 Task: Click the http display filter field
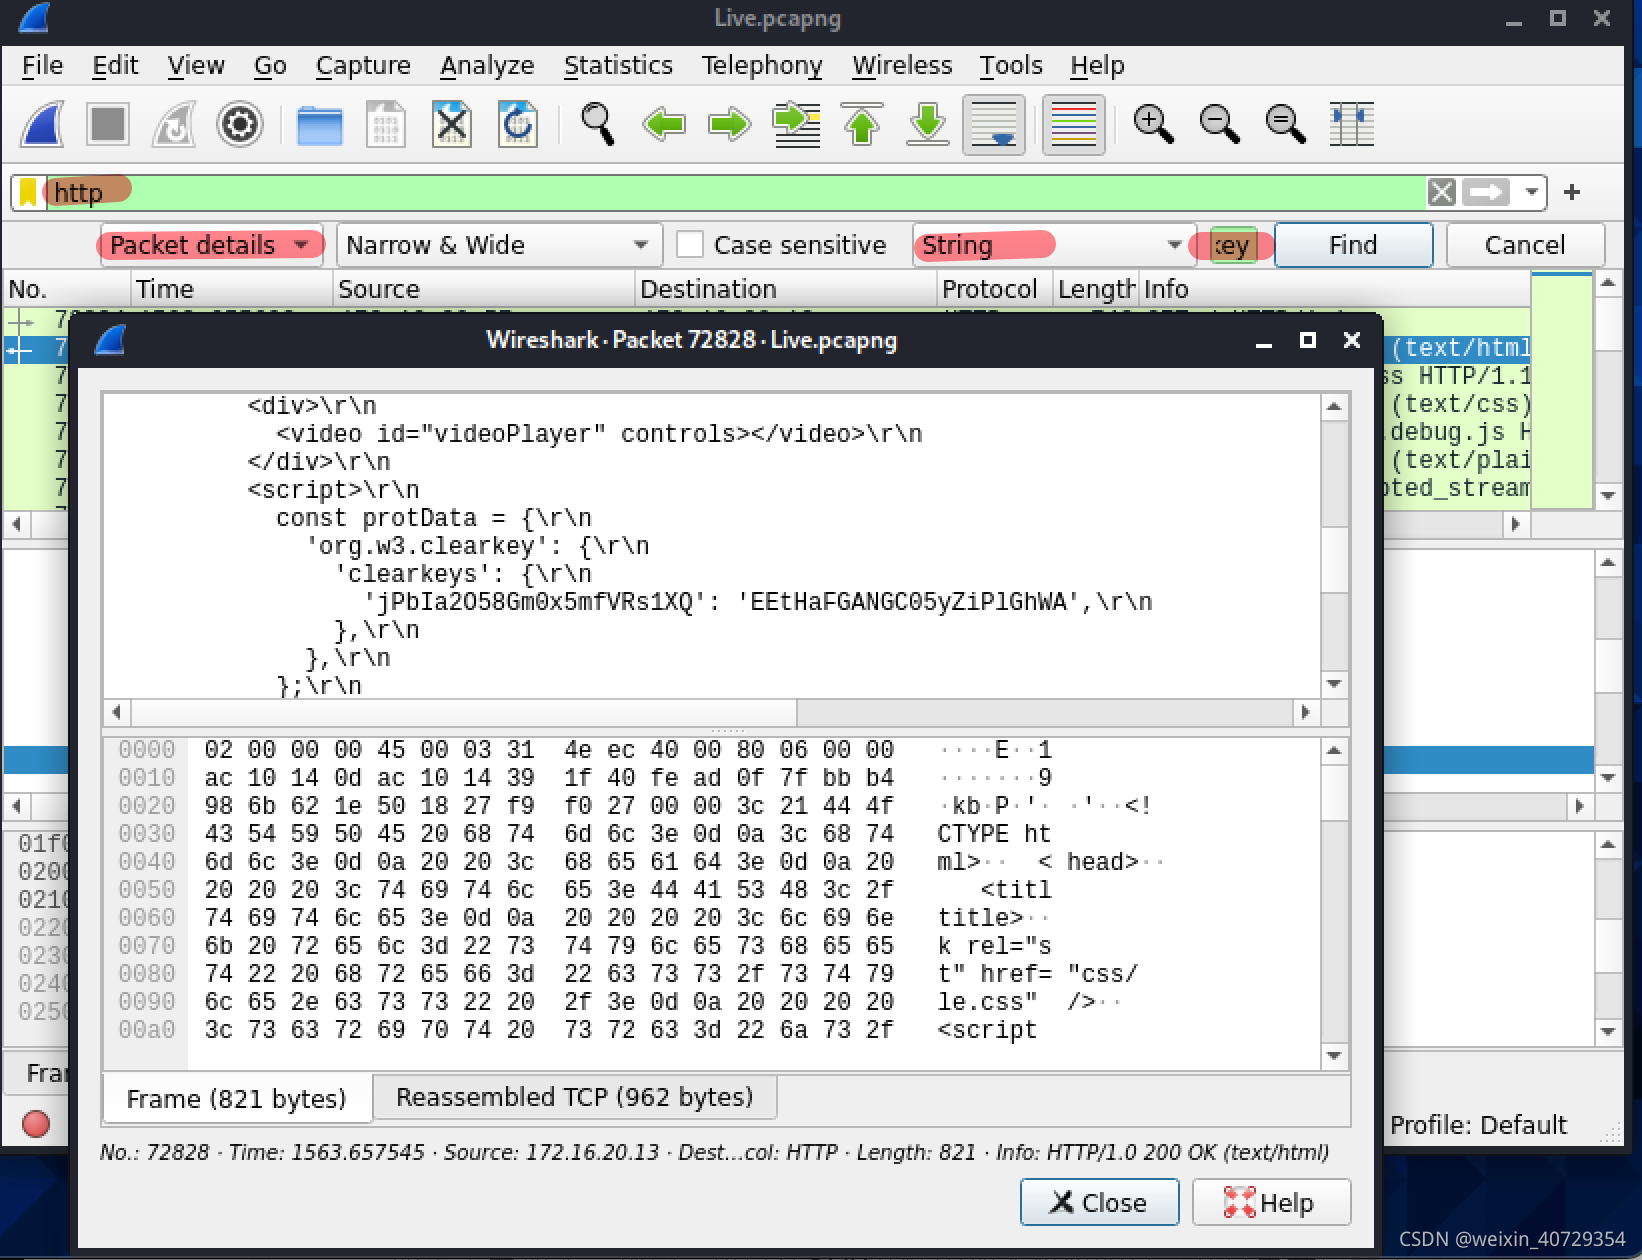(x=735, y=192)
